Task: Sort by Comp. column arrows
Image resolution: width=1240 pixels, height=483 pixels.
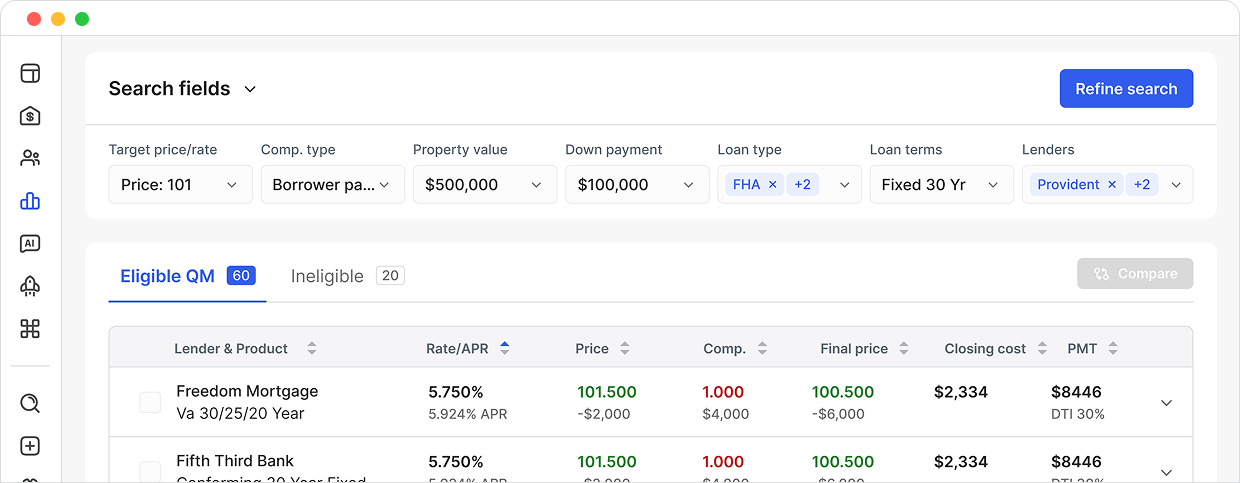Action: coord(762,349)
